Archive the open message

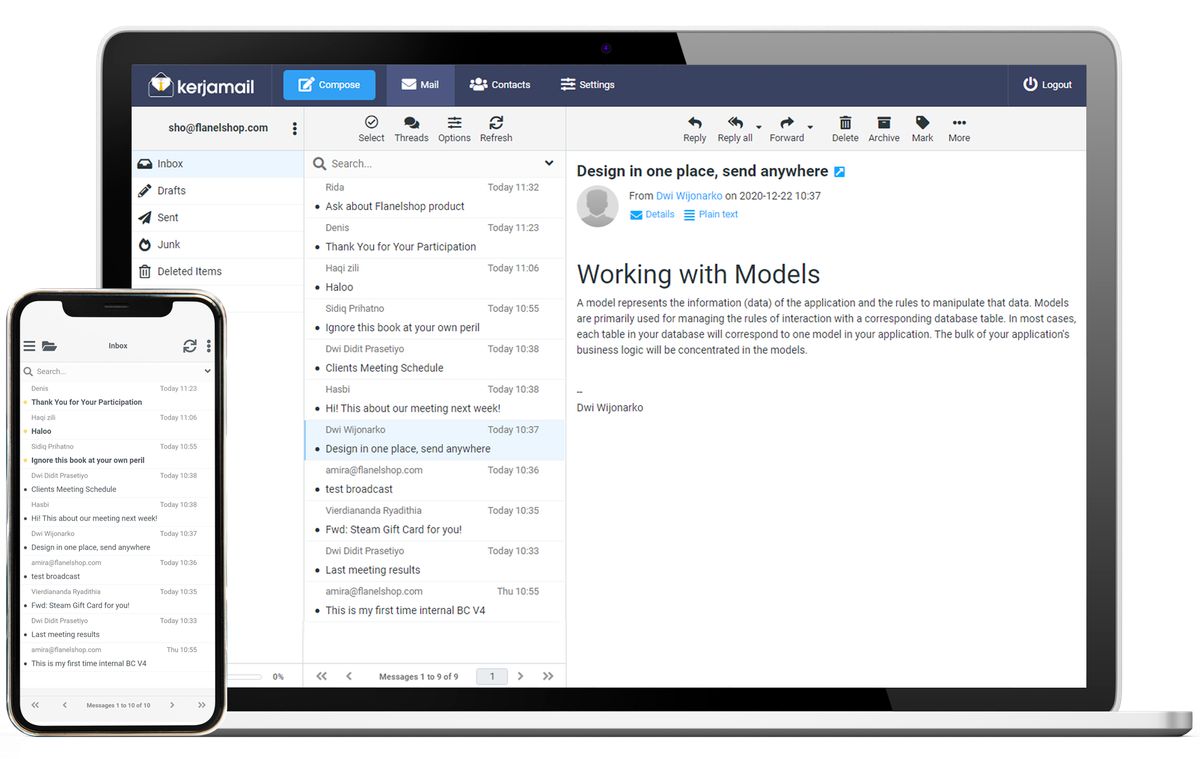click(883, 128)
